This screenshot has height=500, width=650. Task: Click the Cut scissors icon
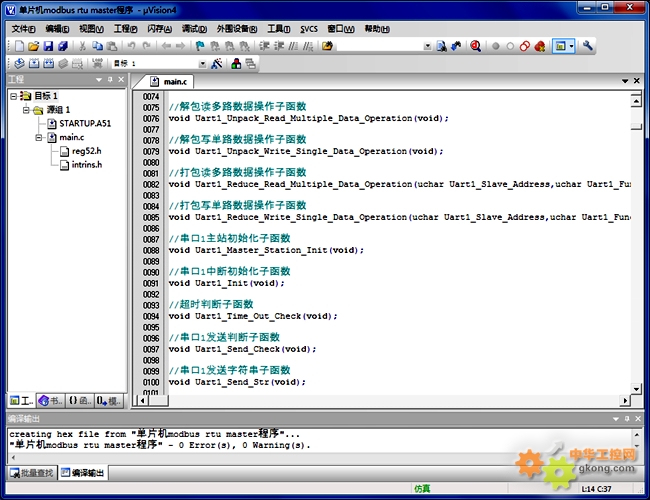[82, 46]
